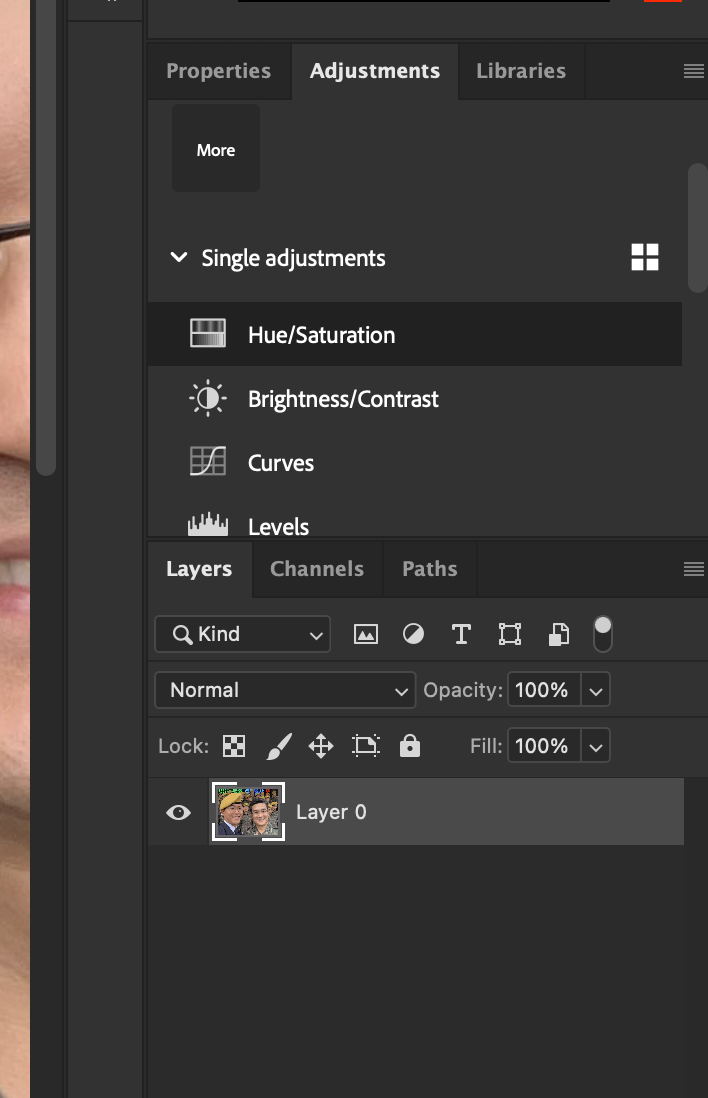Open the Opacity slider dropdown arrow
This screenshot has width=708, height=1098.
pyautogui.click(x=595, y=690)
